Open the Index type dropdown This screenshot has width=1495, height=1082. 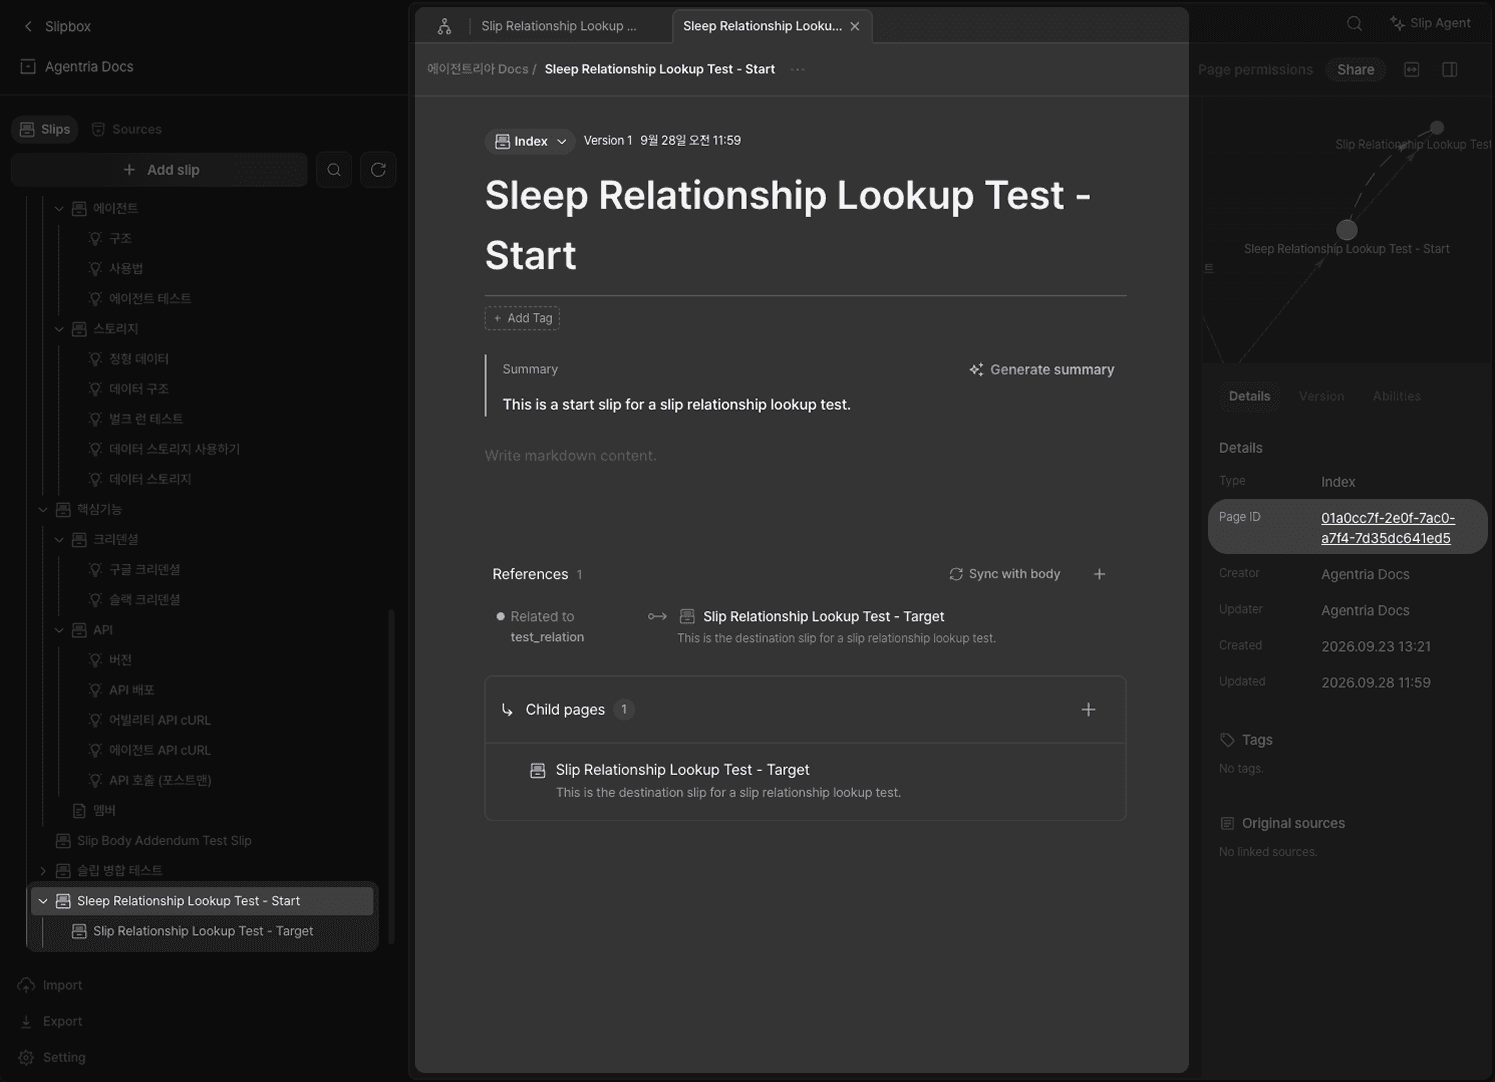coord(530,141)
